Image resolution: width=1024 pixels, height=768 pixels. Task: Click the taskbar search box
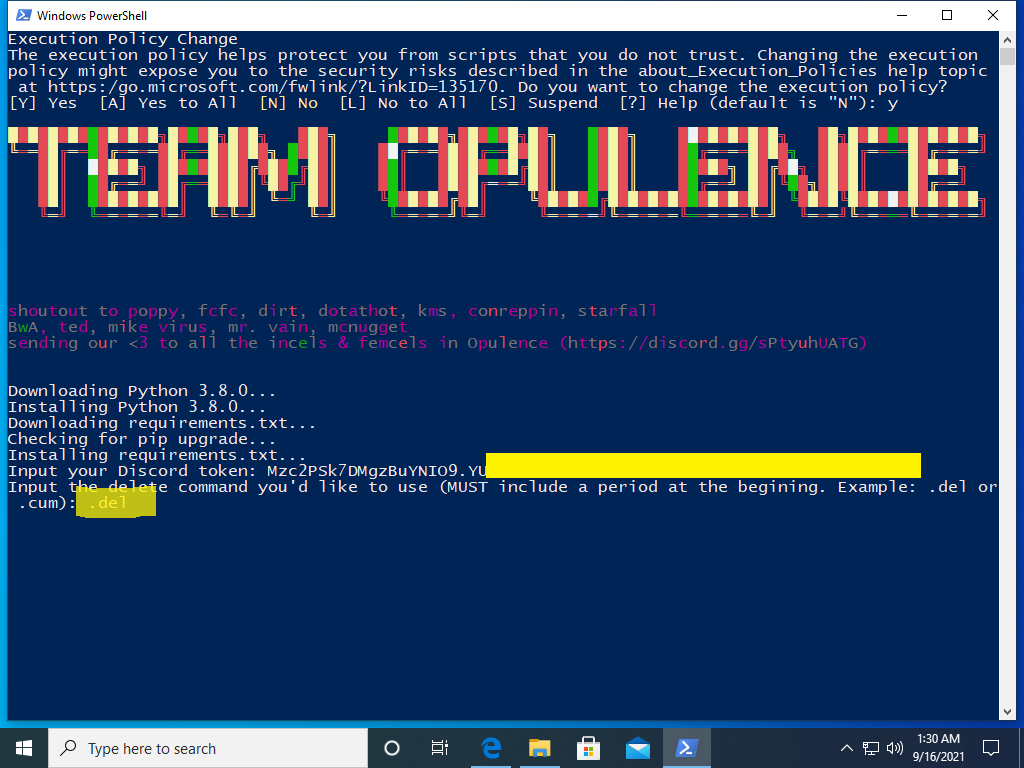[x=208, y=748]
